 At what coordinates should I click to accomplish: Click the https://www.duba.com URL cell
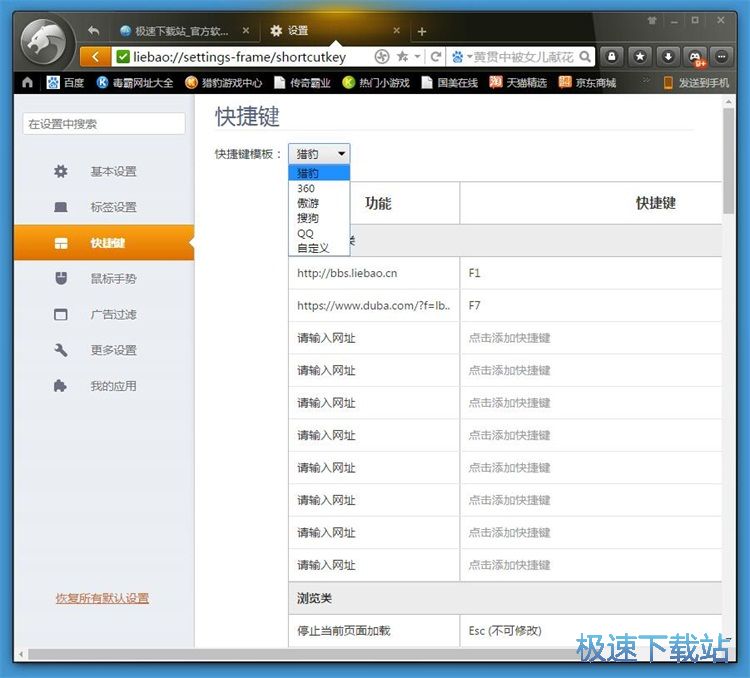374,306
